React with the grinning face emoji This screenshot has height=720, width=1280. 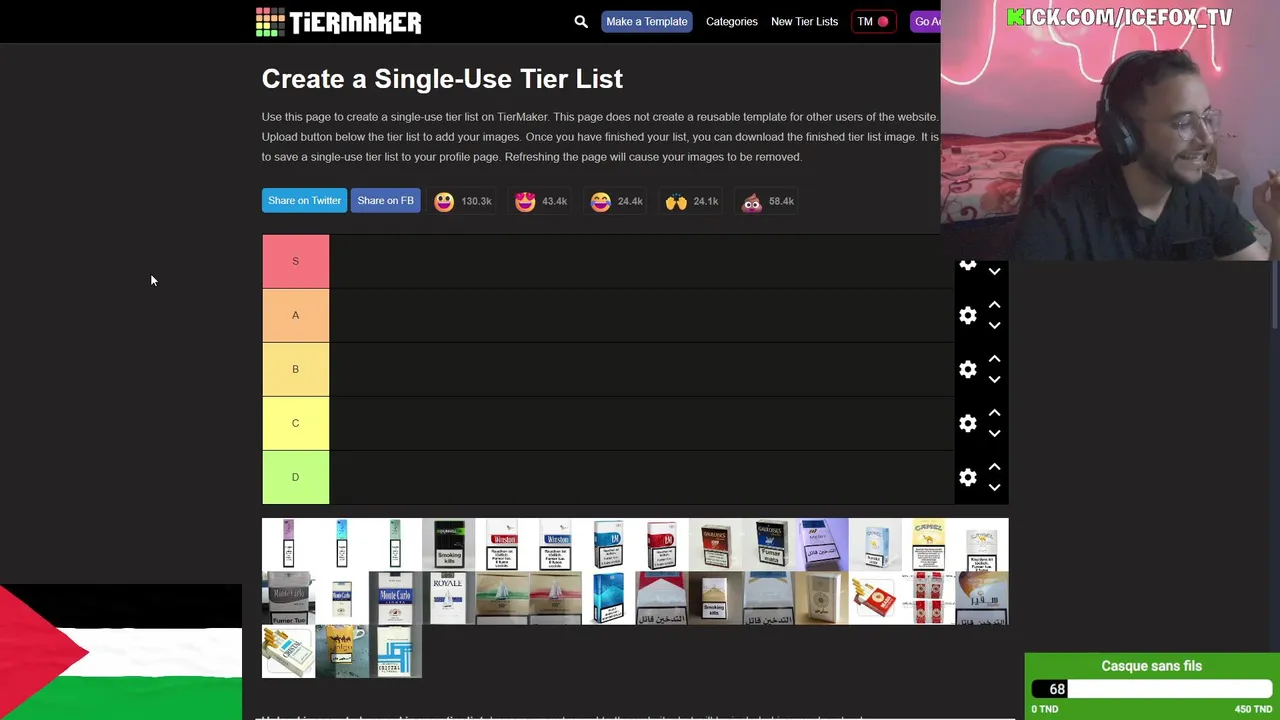click(444, 201)
